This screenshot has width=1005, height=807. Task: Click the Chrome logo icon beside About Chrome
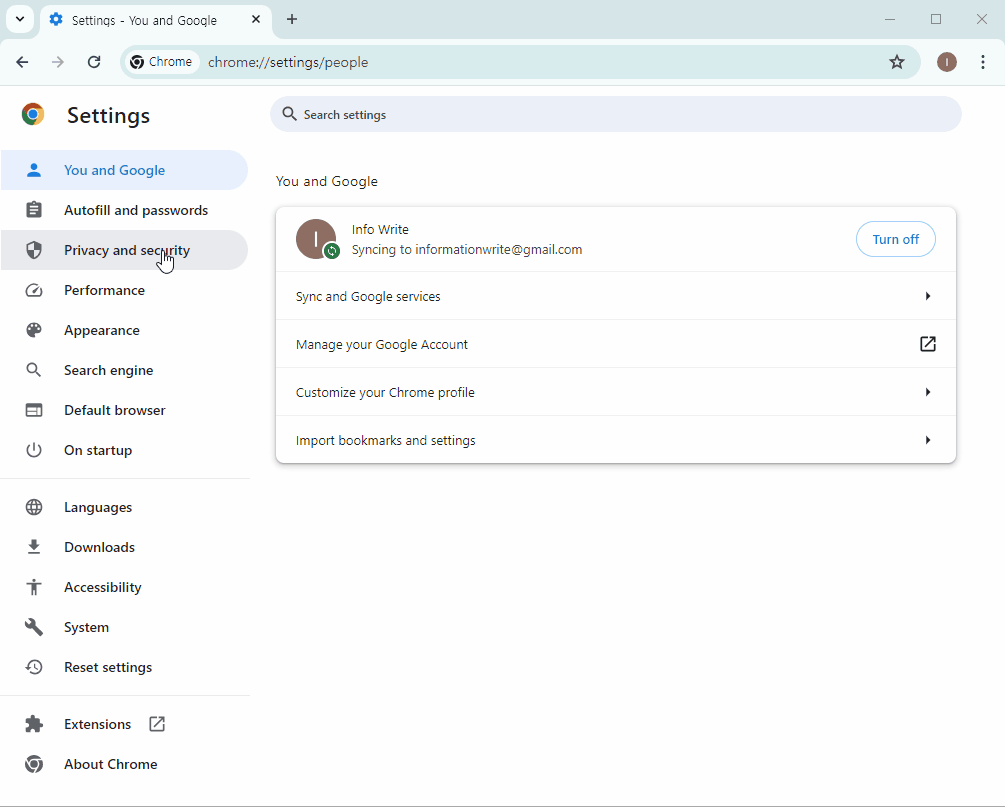pos(34,764)
